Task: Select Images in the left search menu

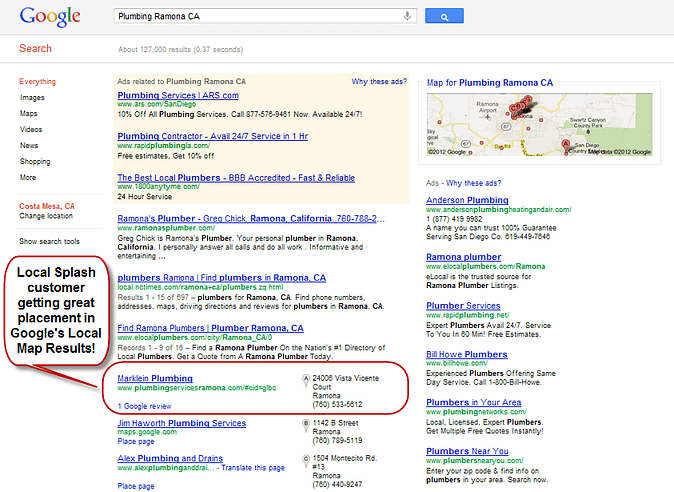Action: (x=32, y=98)
